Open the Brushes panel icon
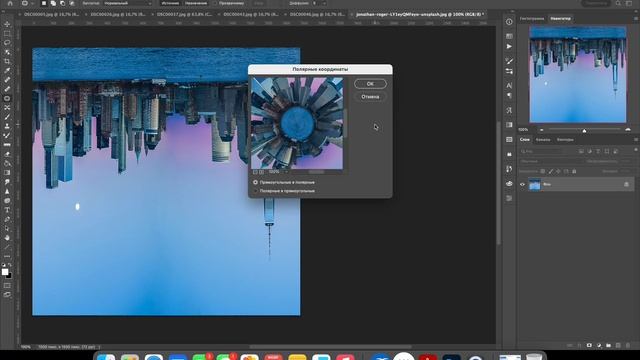Screen dimensions: 640x360 [x=509, y=61]
